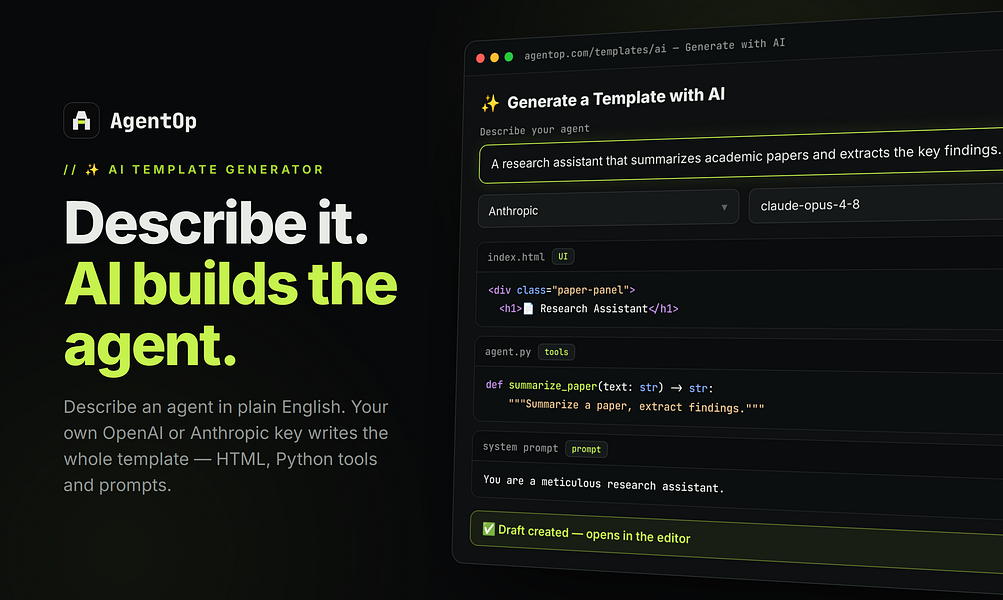
Task: Click the provider dropdown arrow
Action: (x=724, y=207)
